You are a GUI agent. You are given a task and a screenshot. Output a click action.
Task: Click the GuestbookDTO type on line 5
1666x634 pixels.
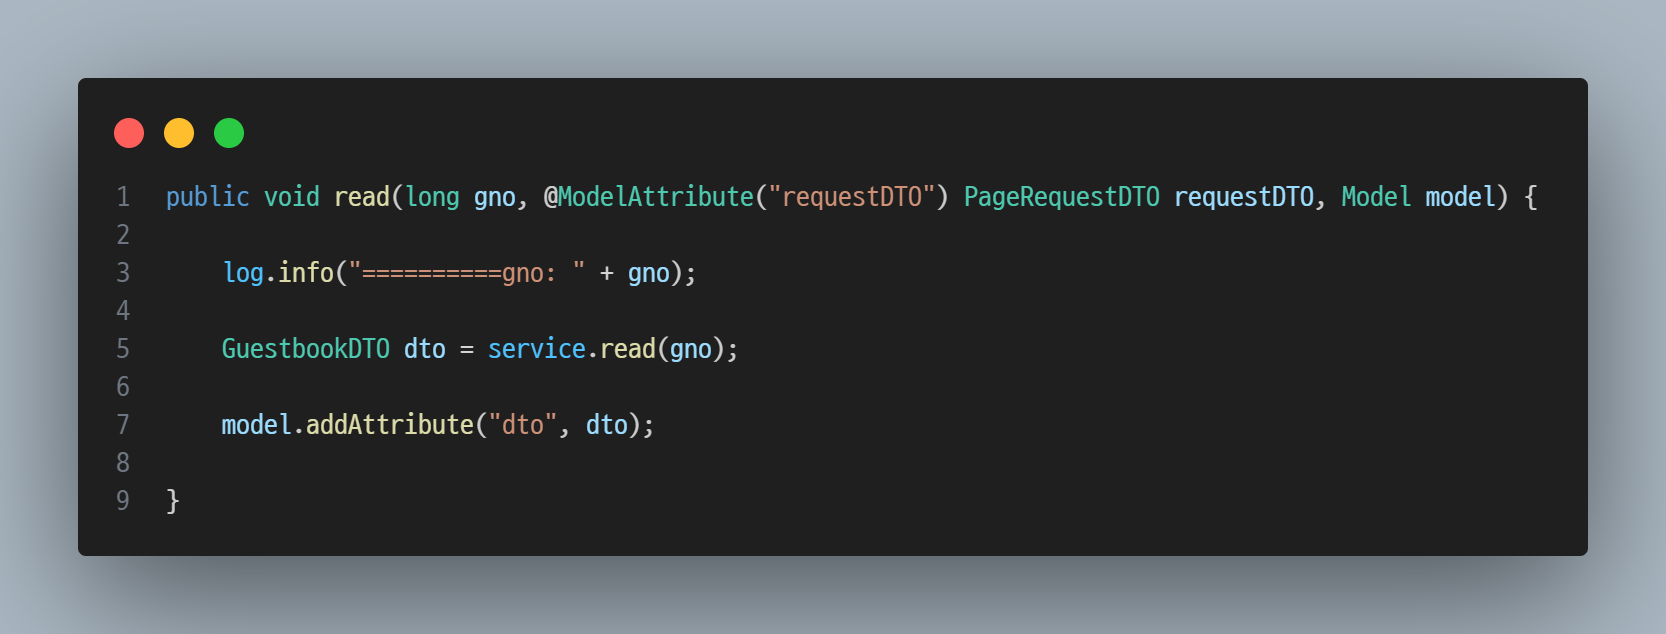[x=306, y=349]
